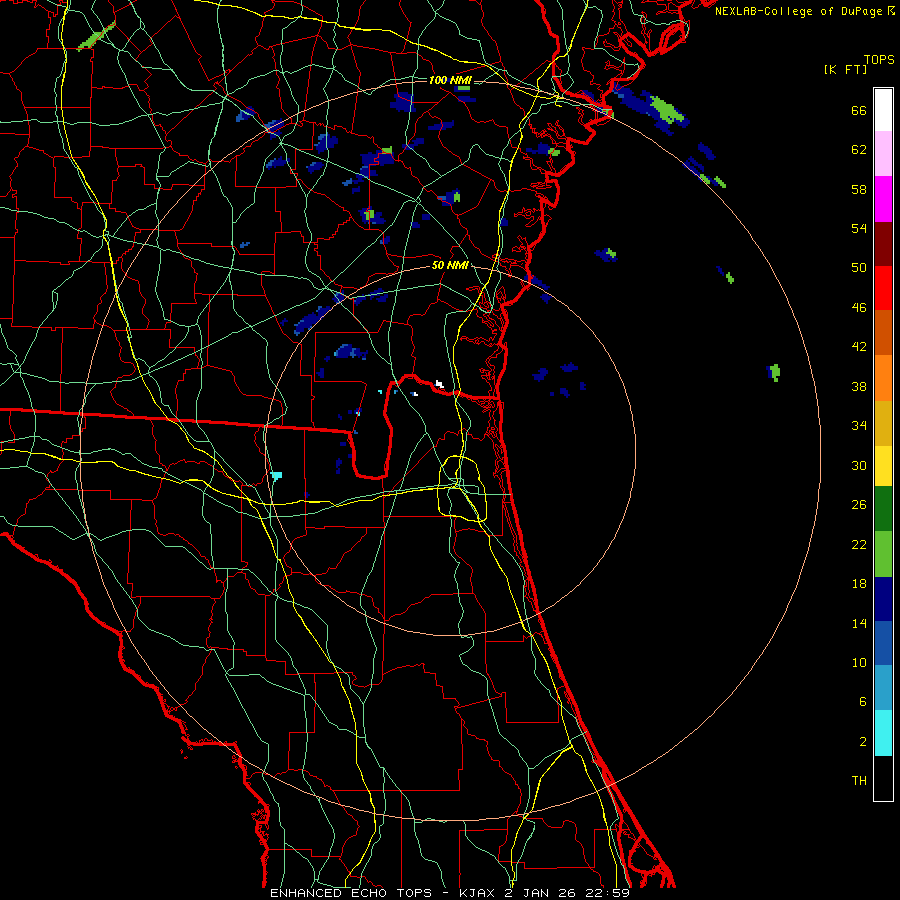
Task: Click the green streak echo in the northwest corner
Action: tap(96, 36)
